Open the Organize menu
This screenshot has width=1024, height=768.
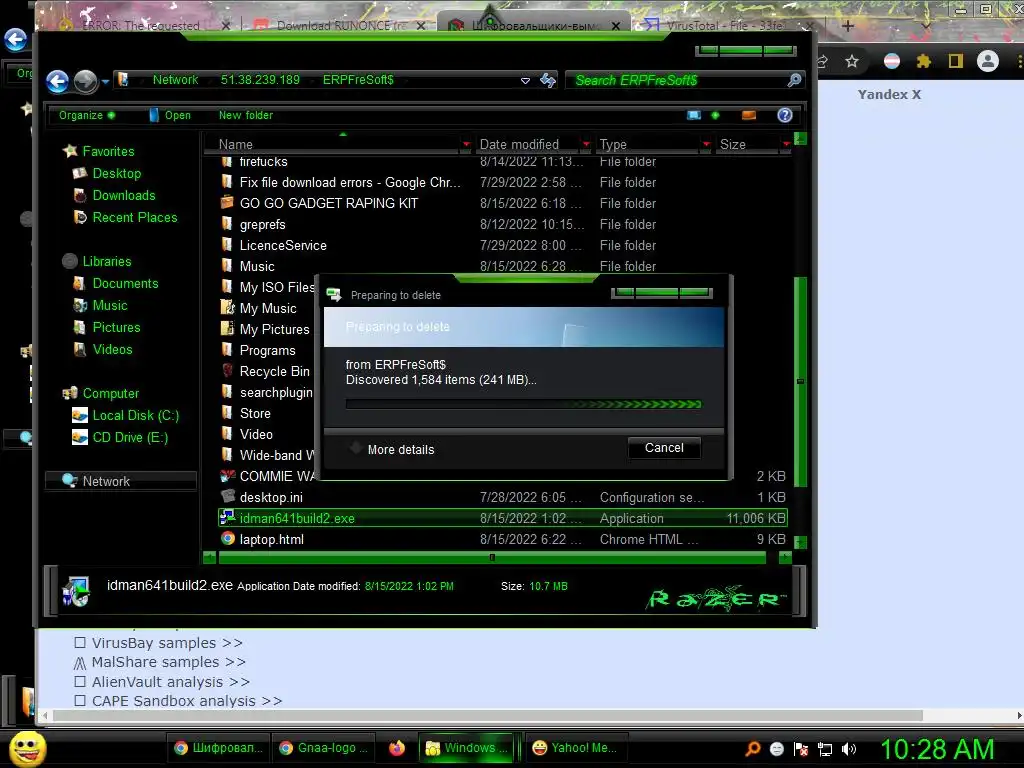(x=87, y=115)
